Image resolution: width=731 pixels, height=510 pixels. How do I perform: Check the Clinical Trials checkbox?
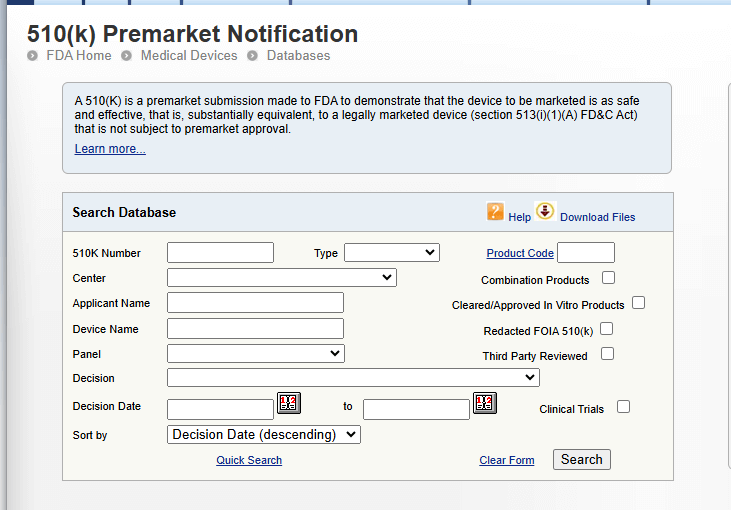pyautogui.click(x=623, y=407)
